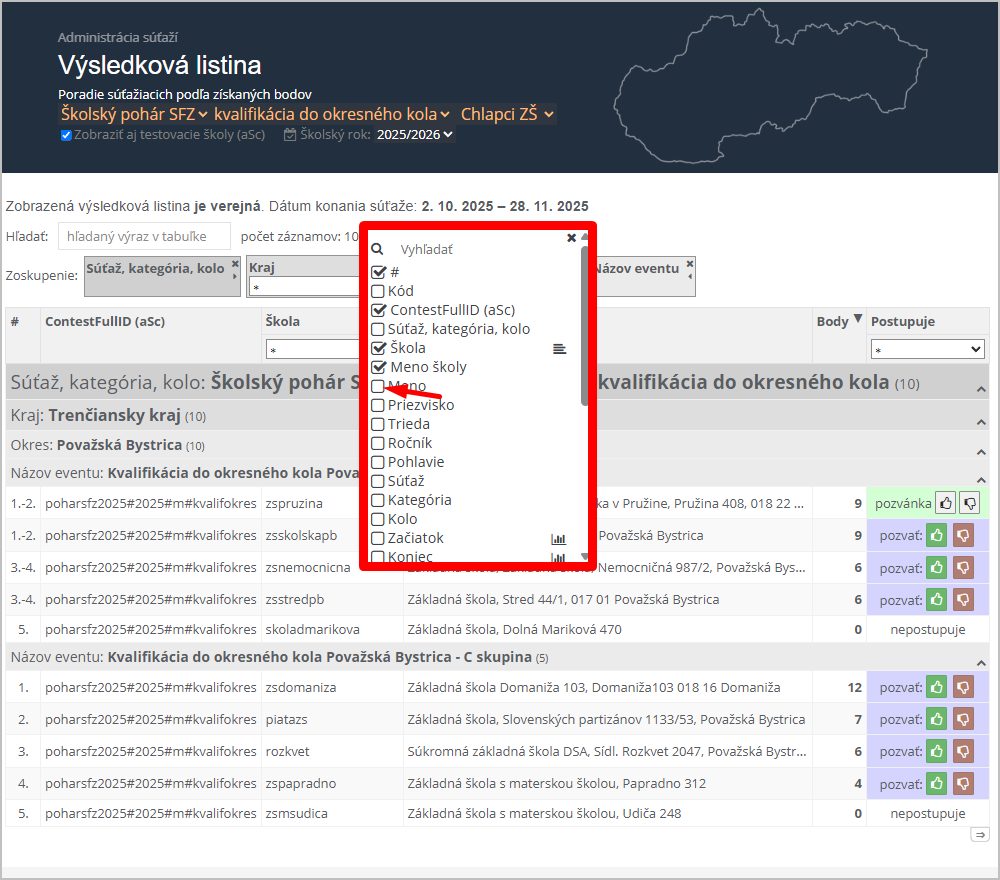Click thumbs-up icon for zsskolskapb row
Image resolution: width=1000 pixels, height=880 pixels.
[936, 535]
